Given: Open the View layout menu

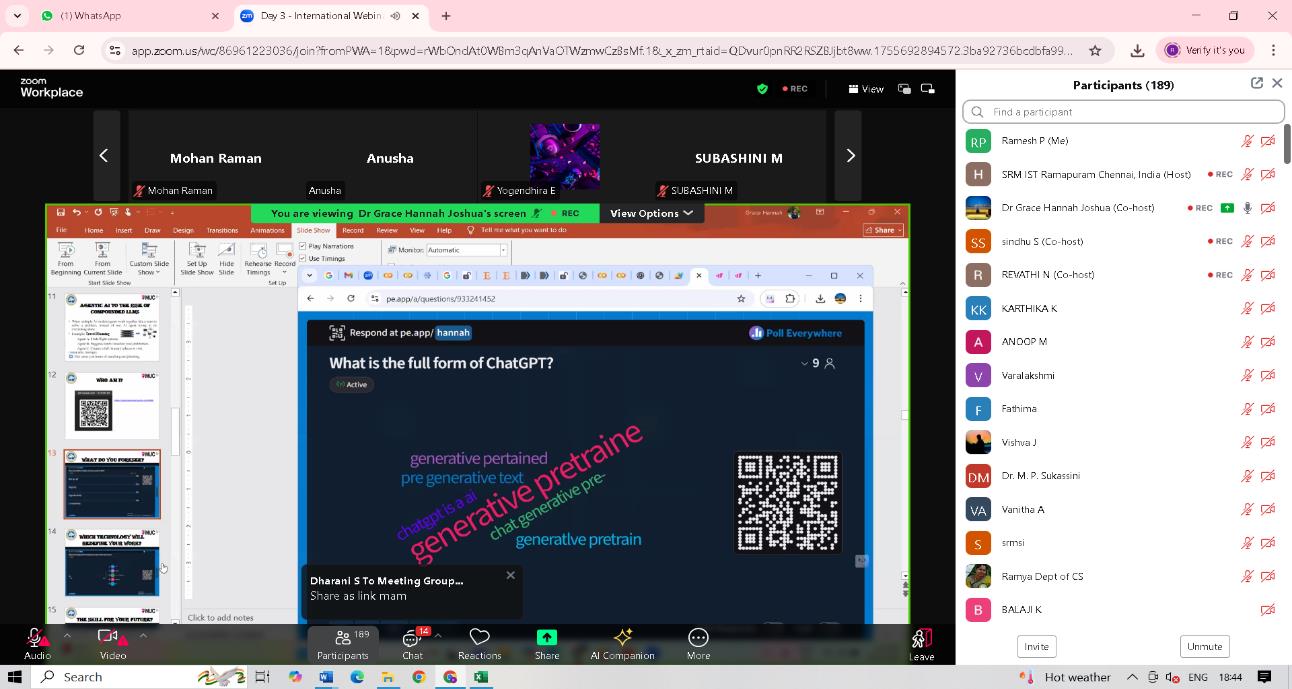Looking at the screenshot, I should point(866,89).
